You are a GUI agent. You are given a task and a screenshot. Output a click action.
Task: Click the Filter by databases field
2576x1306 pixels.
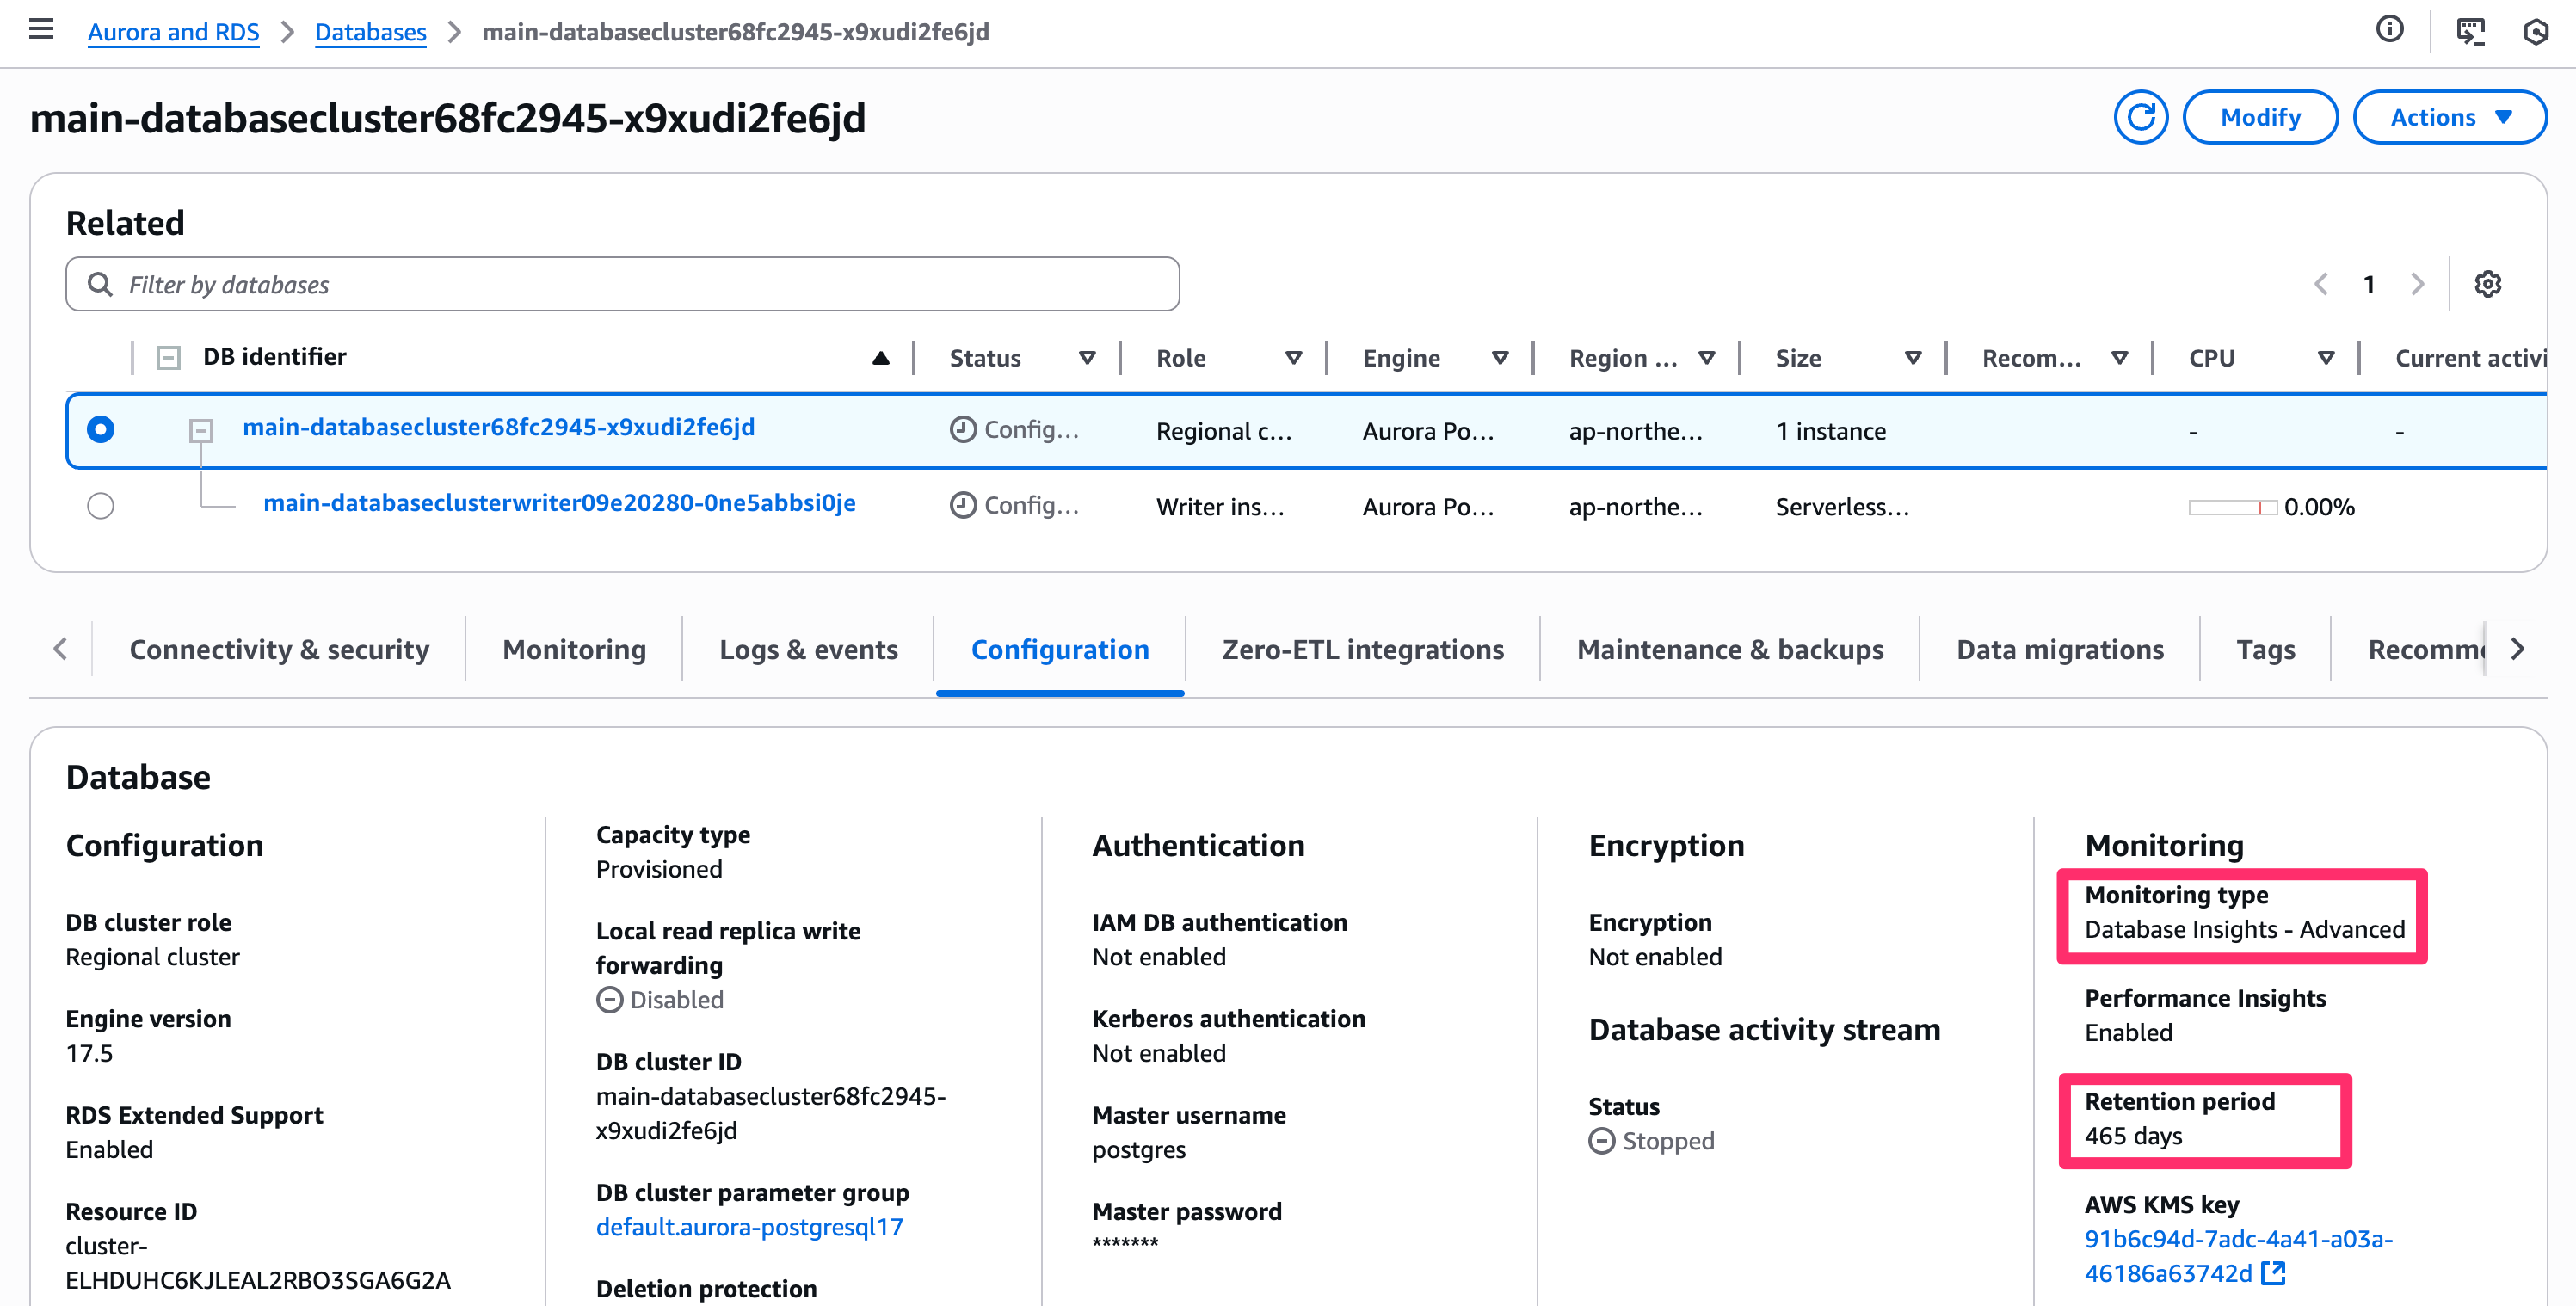point(622,284)
